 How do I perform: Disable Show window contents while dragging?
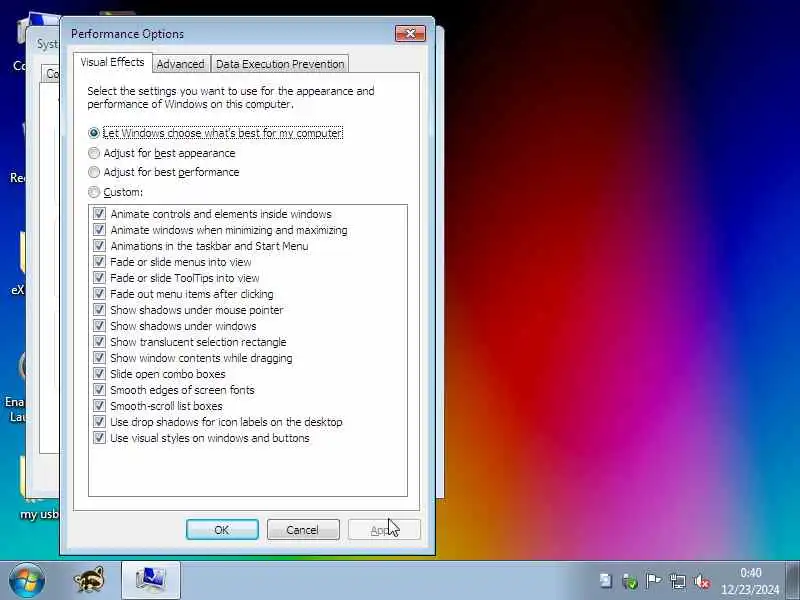point(99,358)
